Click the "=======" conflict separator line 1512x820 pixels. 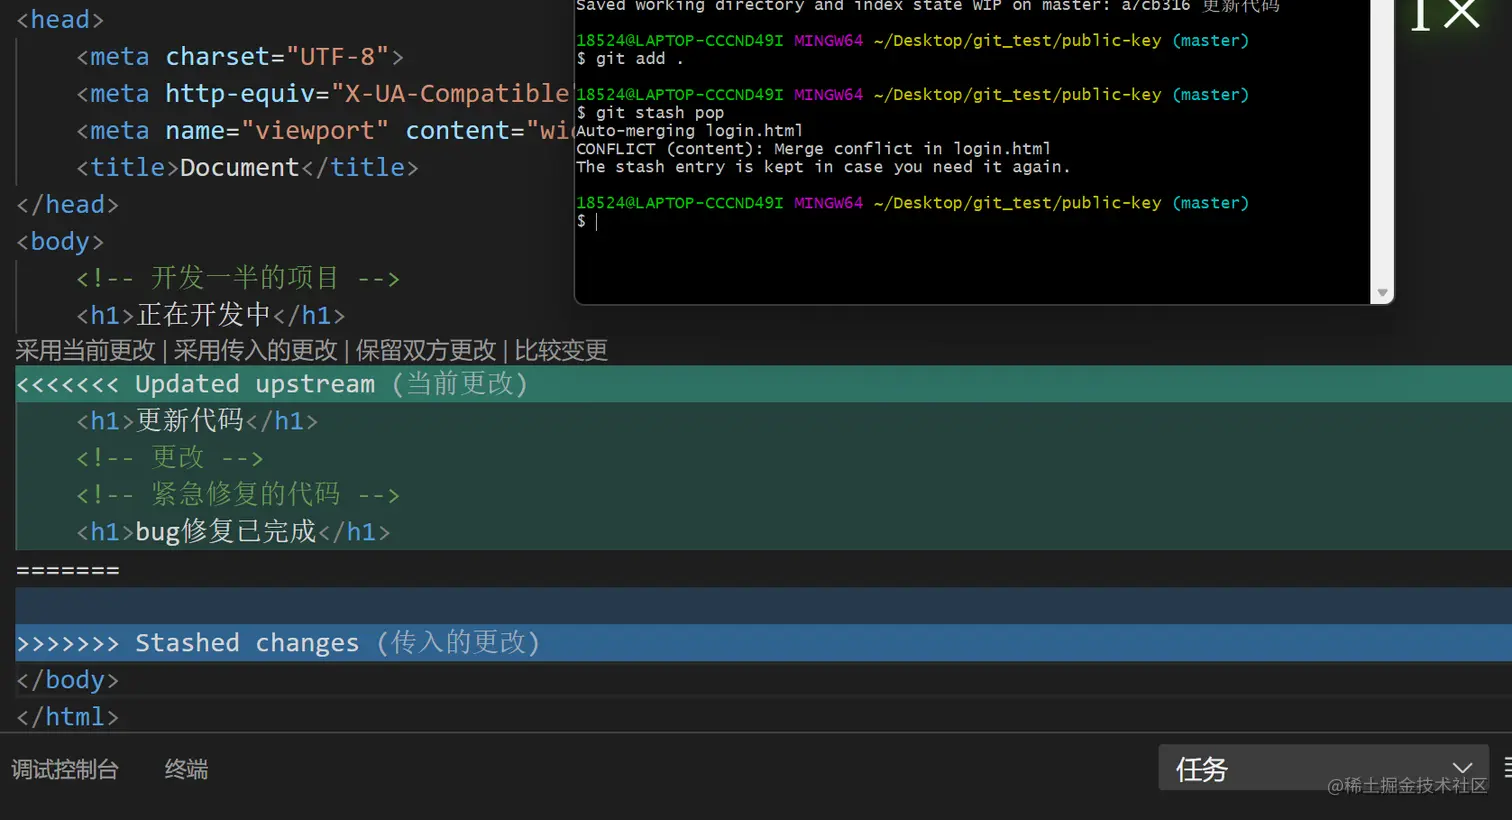click(68, 570)
